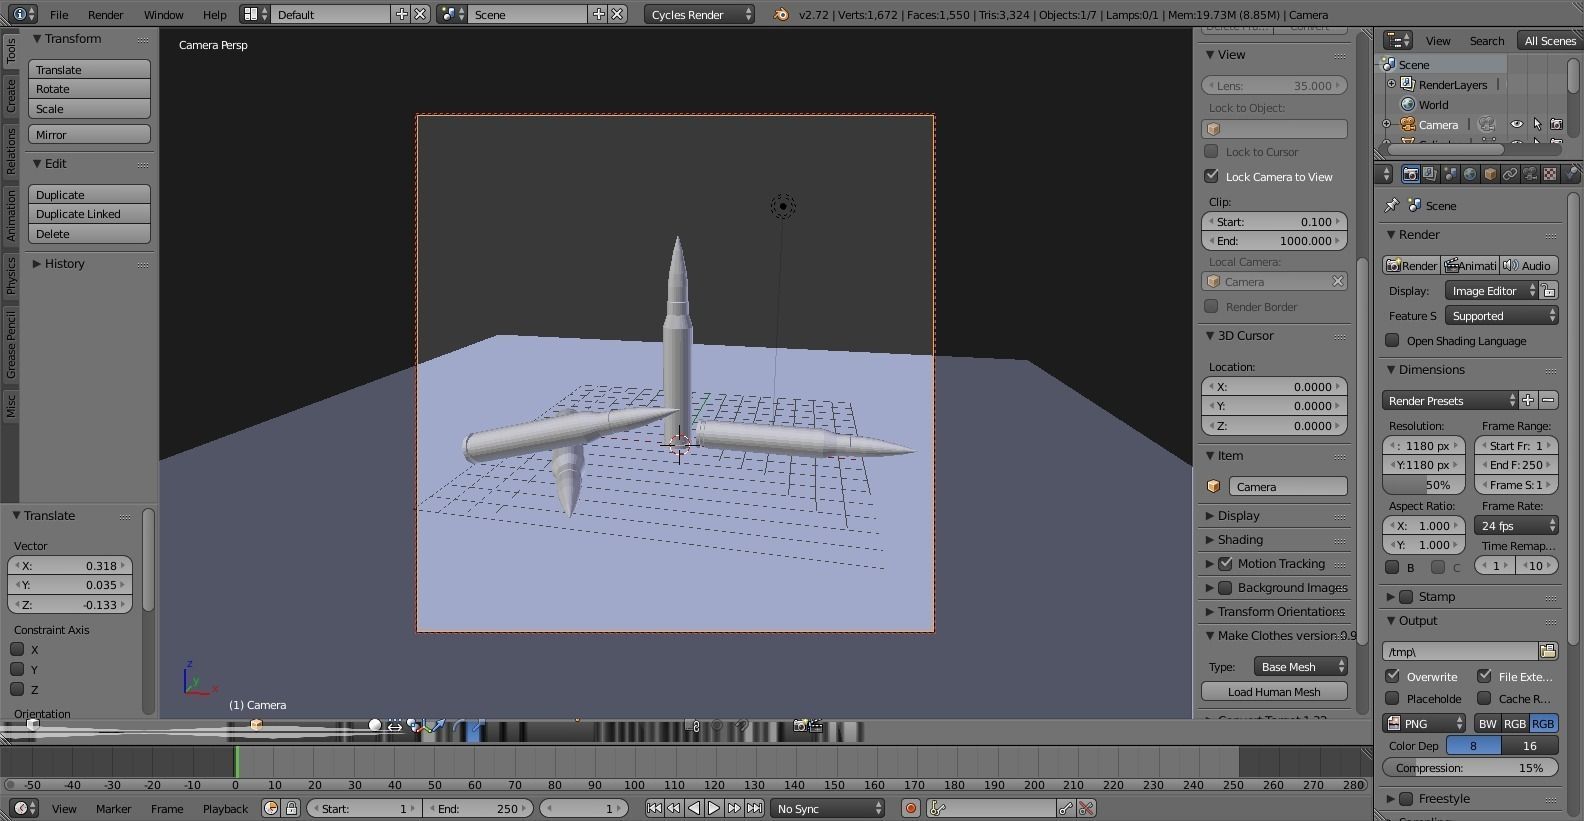
Task: Toggle Camera selectability arrow icon in Outliner
Action: (1537, 124)
